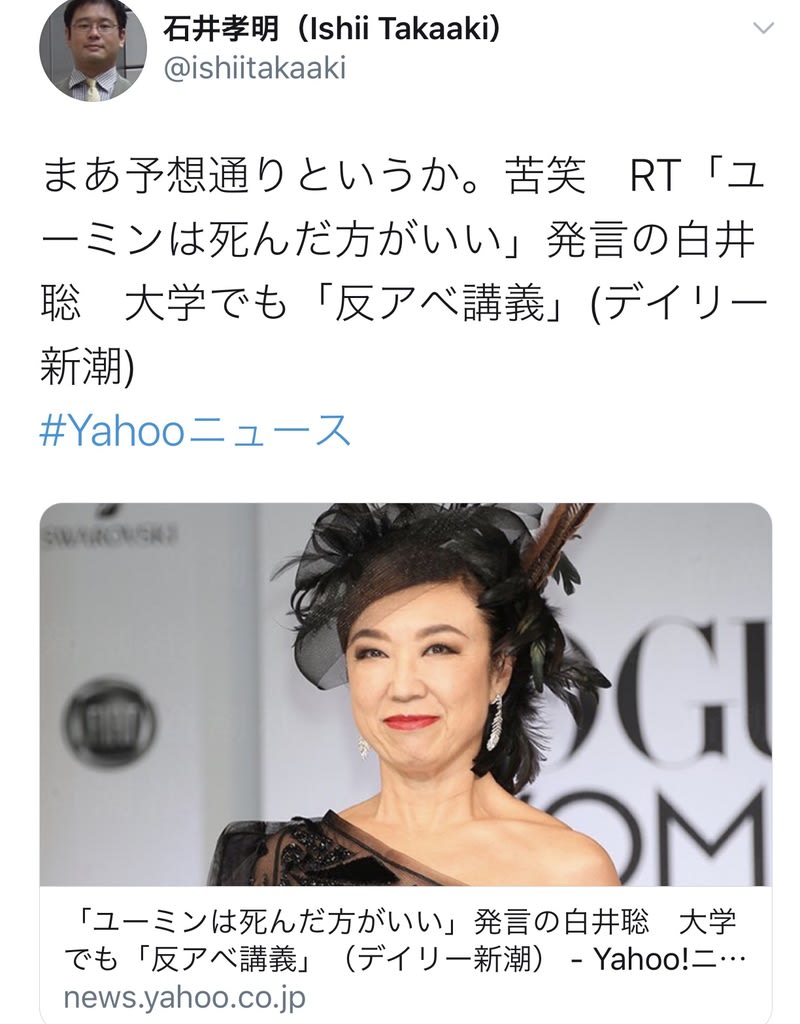The height and width of the screenshot is (1024, 800).
Task: Open the Yahoo news card preview image
Action: click(406, 694)
